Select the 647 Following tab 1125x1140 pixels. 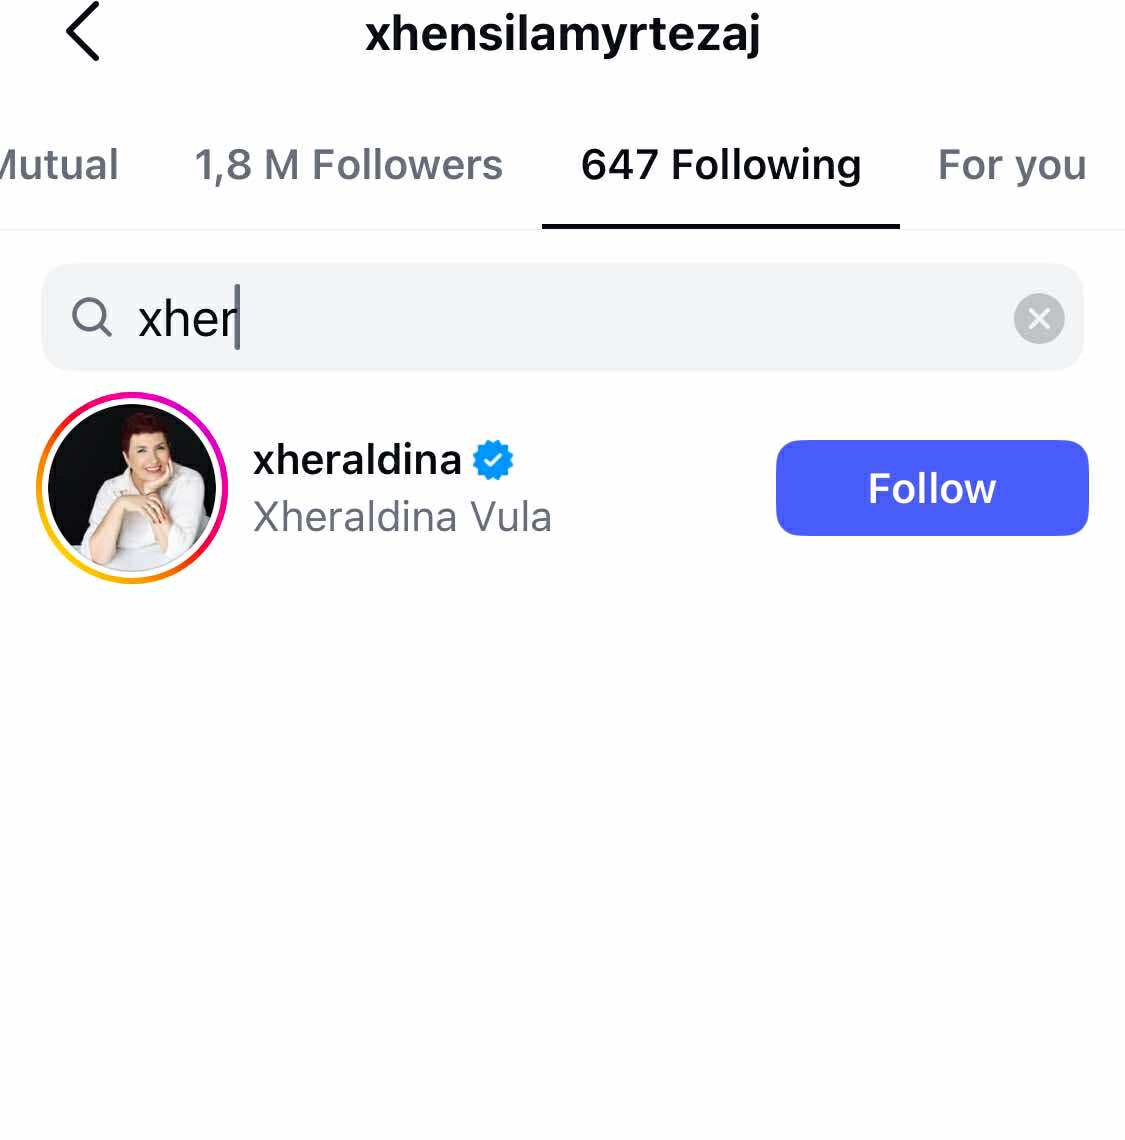pyautogui.click(x=721, y=164)
